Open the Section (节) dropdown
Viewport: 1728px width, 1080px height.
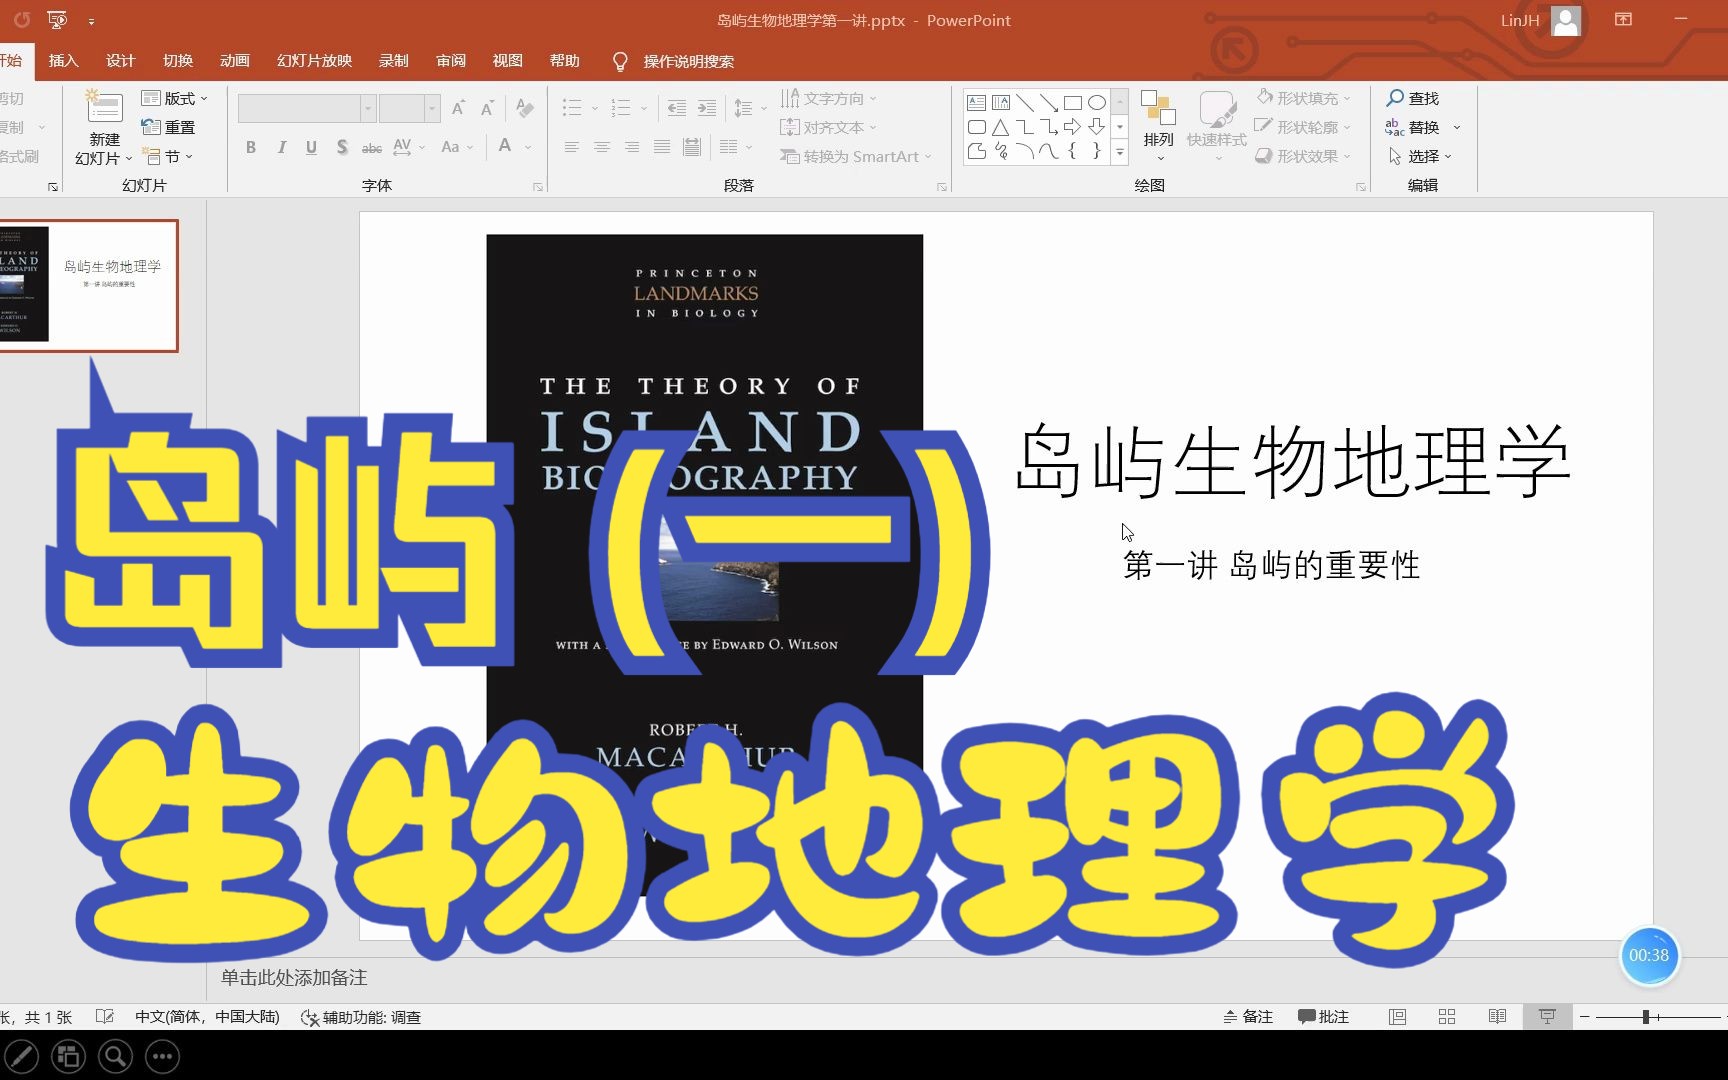[x=167, y=156]
